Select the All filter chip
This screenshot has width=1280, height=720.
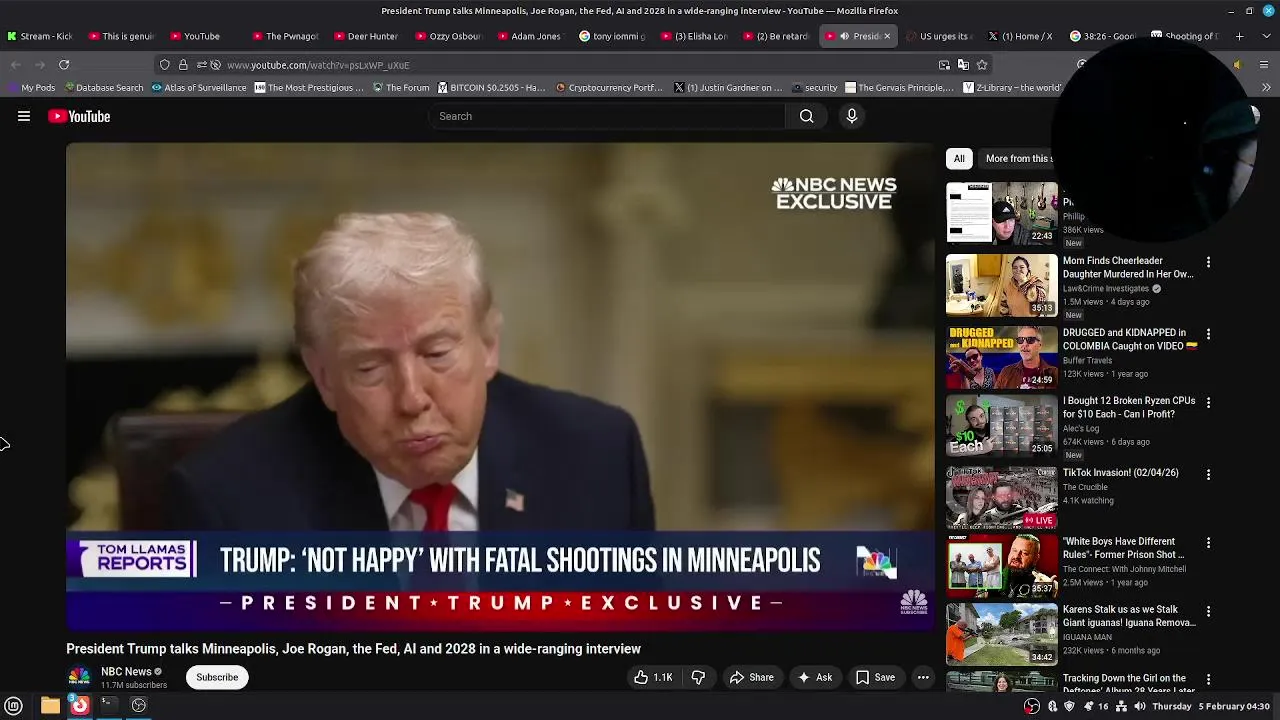pyautogui.click(x=959, y=158)
